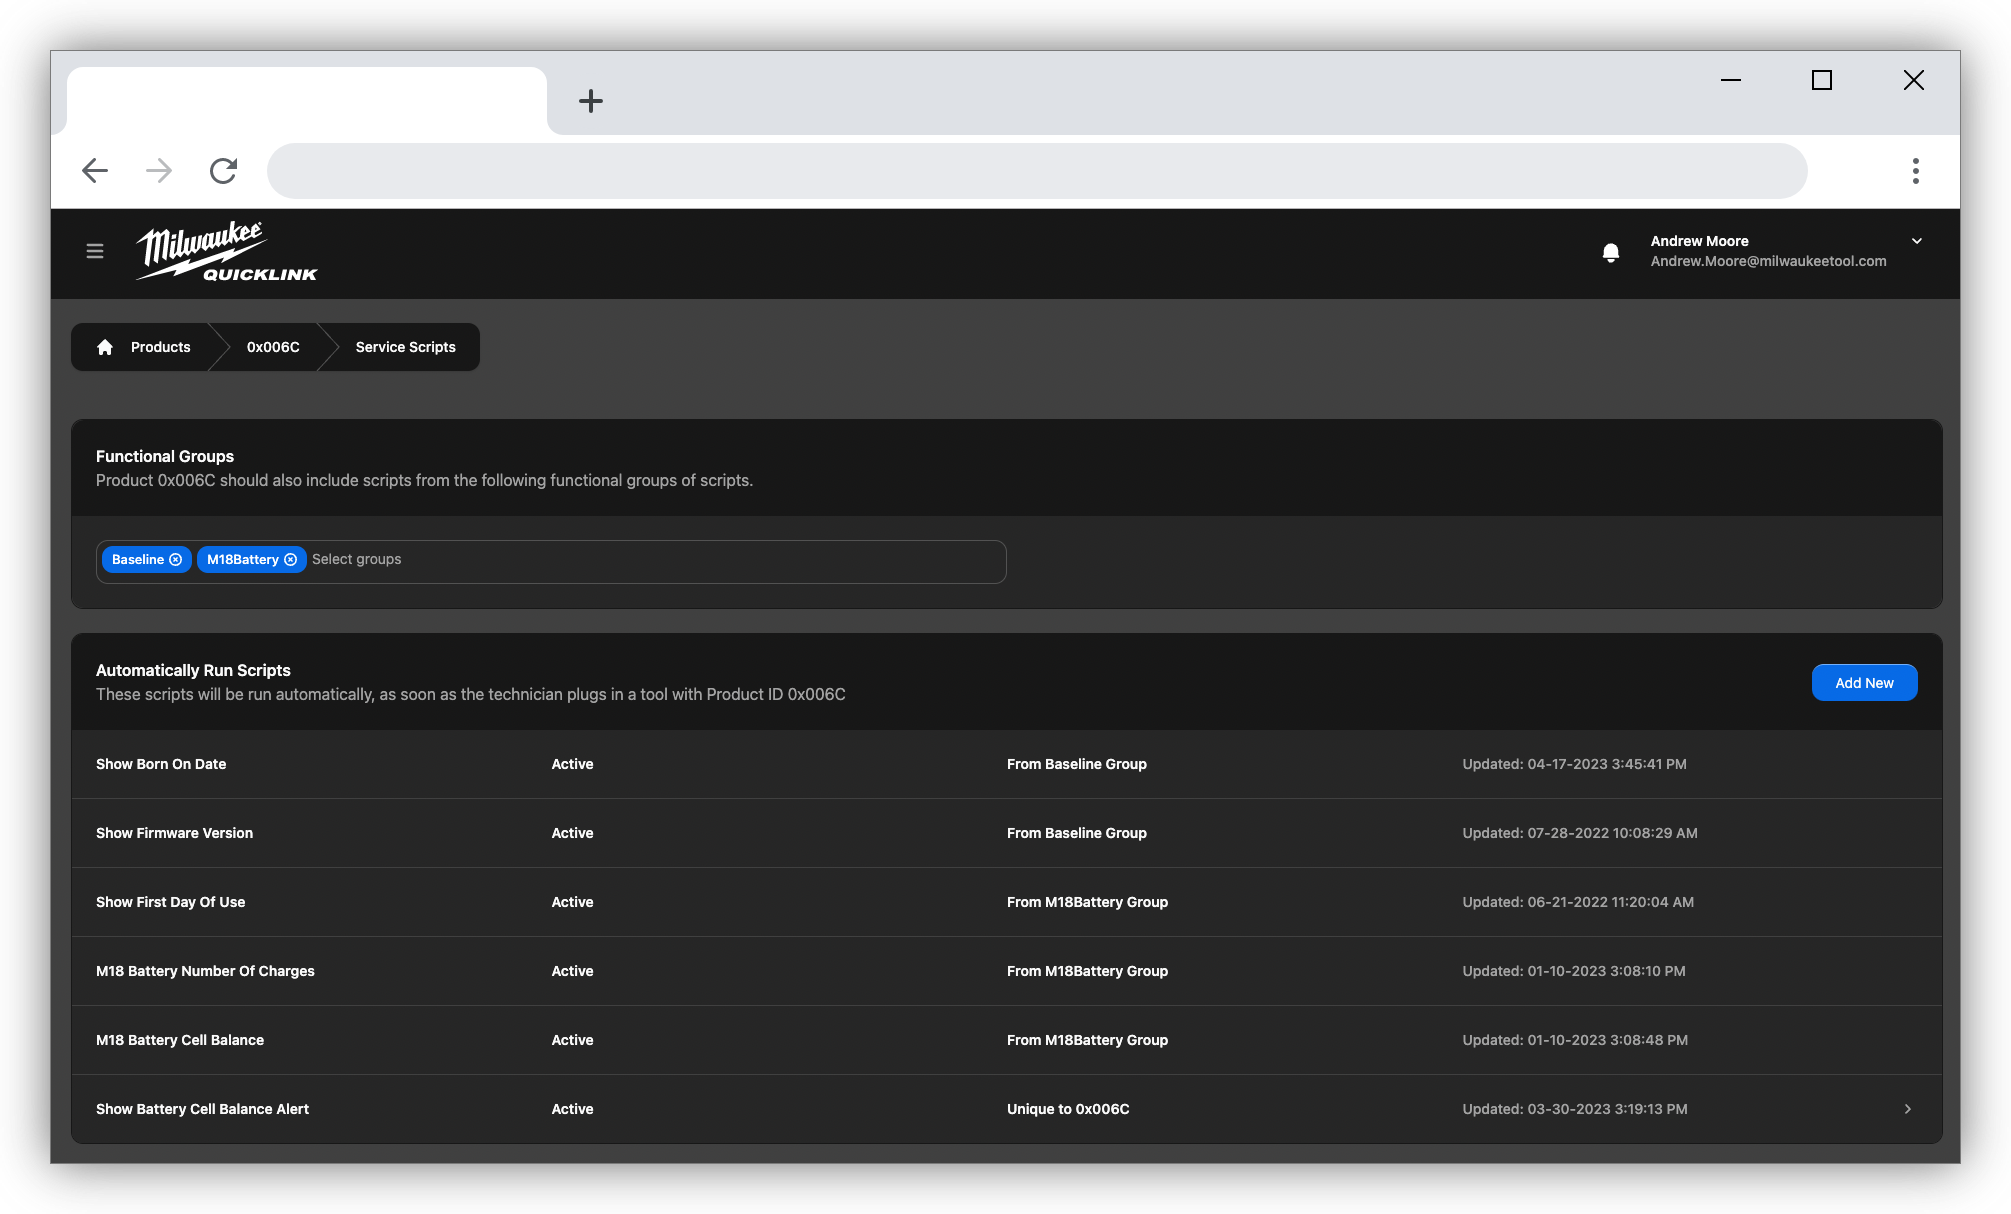Reload the page with the refresh icon
This screenshot has width=2011, height=1214.
point(223,170)
